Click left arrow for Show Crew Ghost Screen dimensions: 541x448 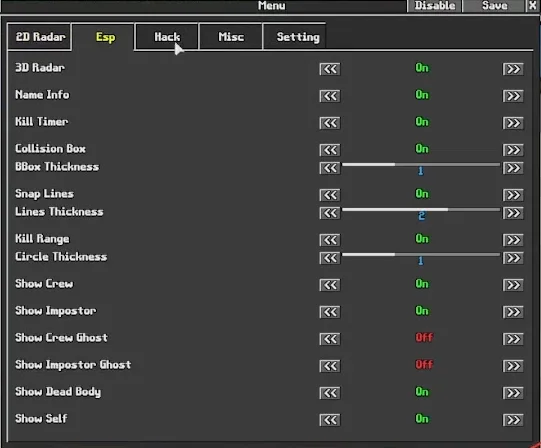(330, 339)
